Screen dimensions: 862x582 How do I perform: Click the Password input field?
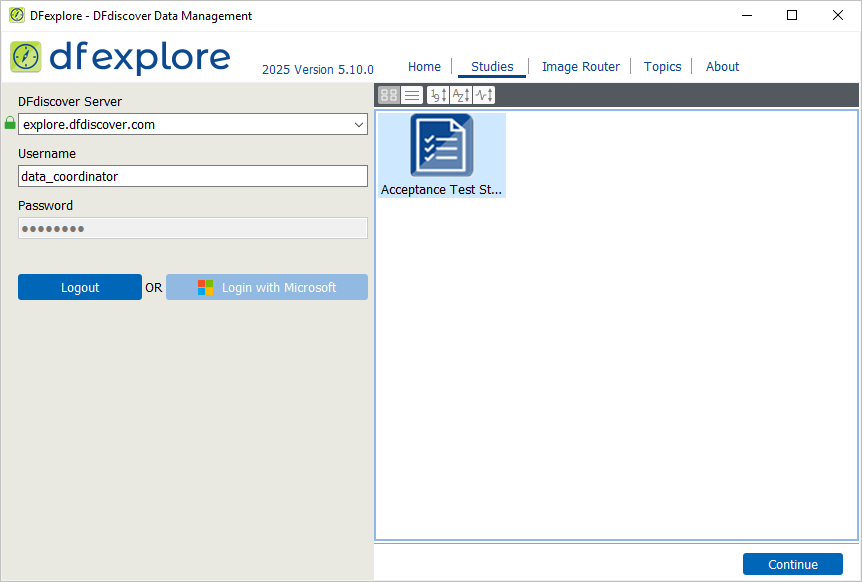click(193, 228)
